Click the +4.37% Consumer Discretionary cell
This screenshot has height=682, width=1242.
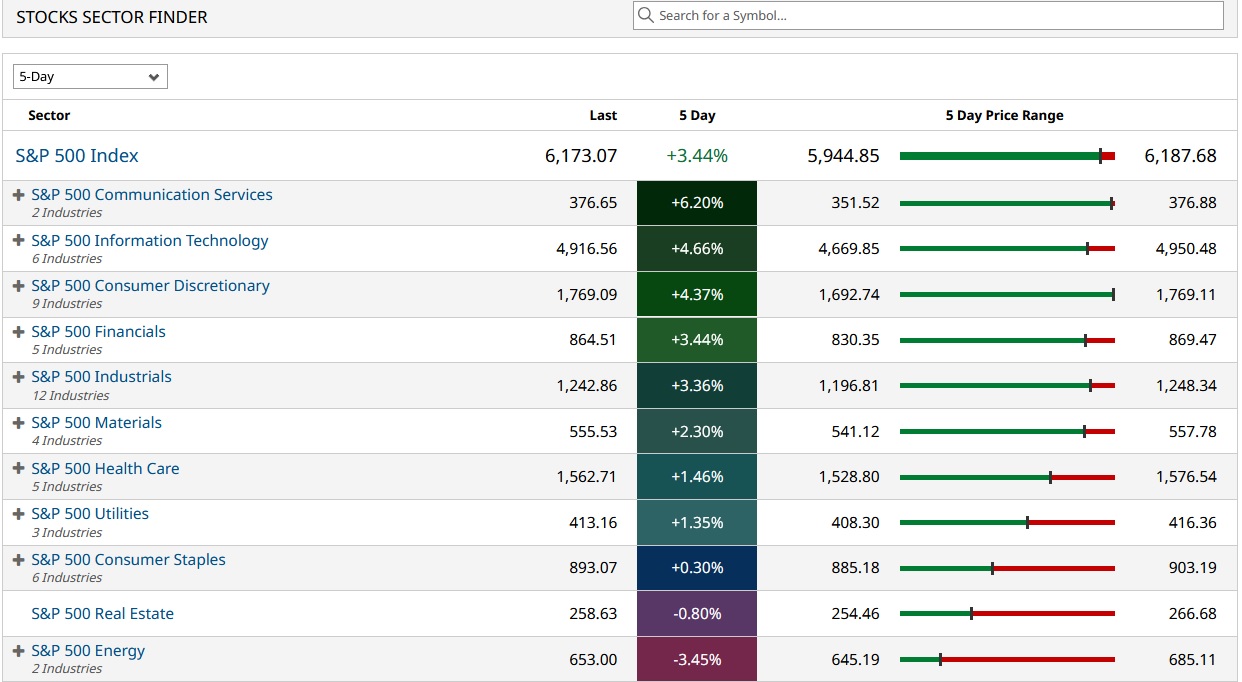tap(697, 294)
